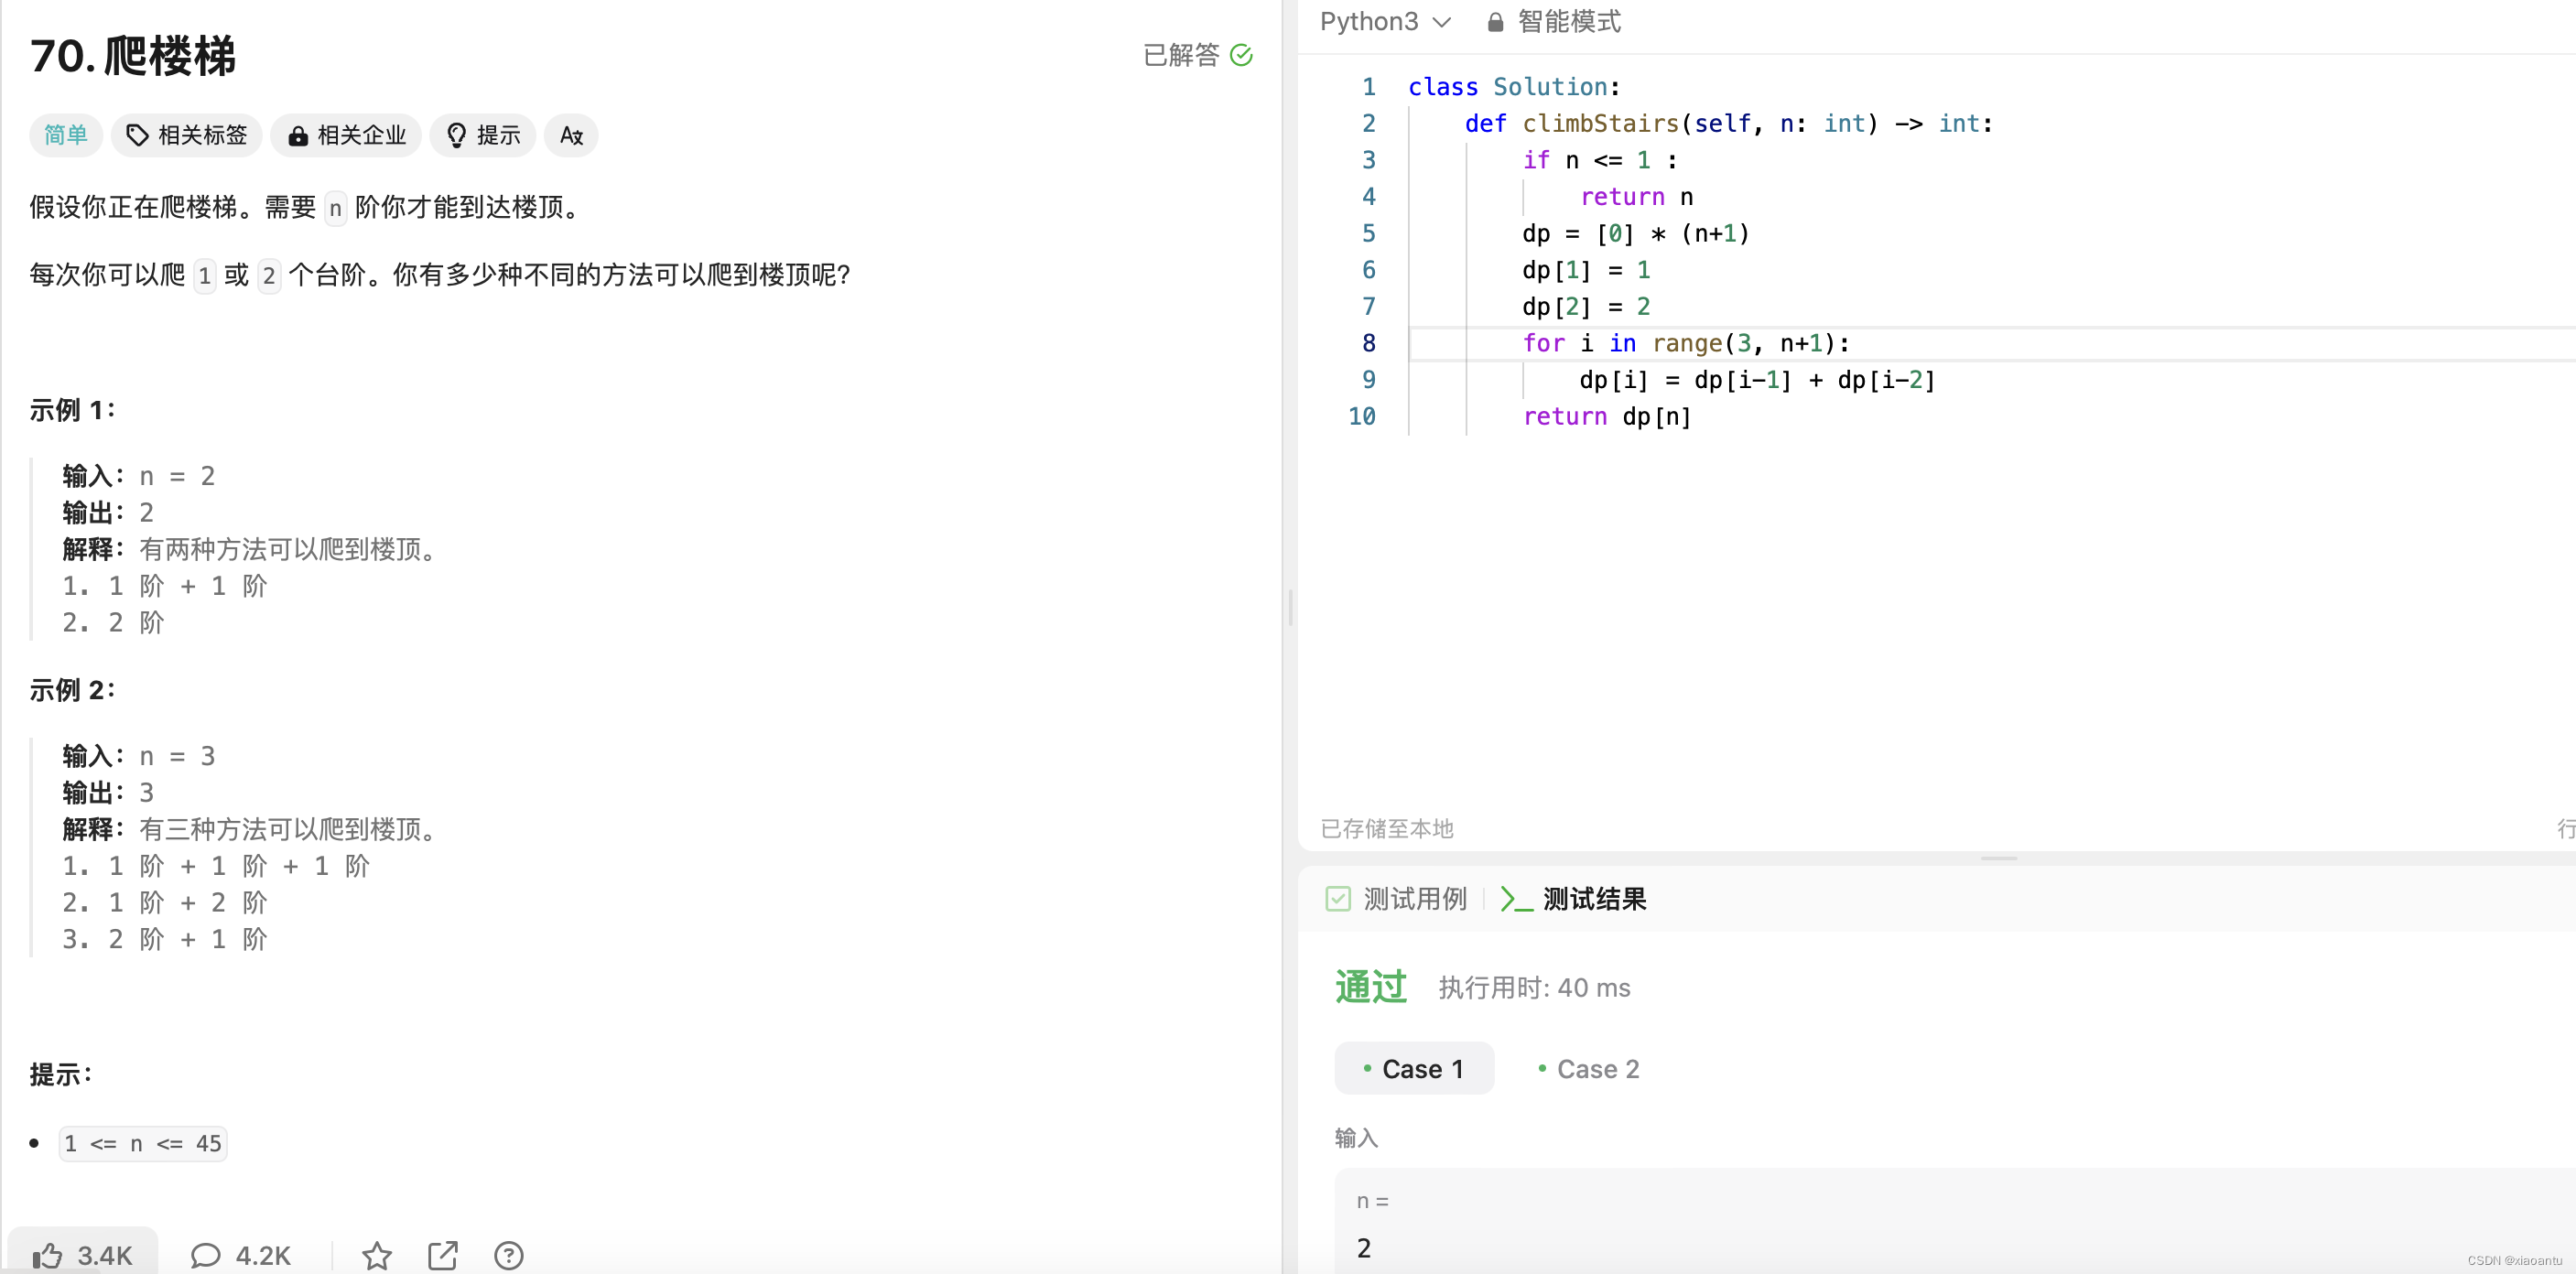
Task: Switch to the 测试结果 test results tab
Action: click(1573, 898)
